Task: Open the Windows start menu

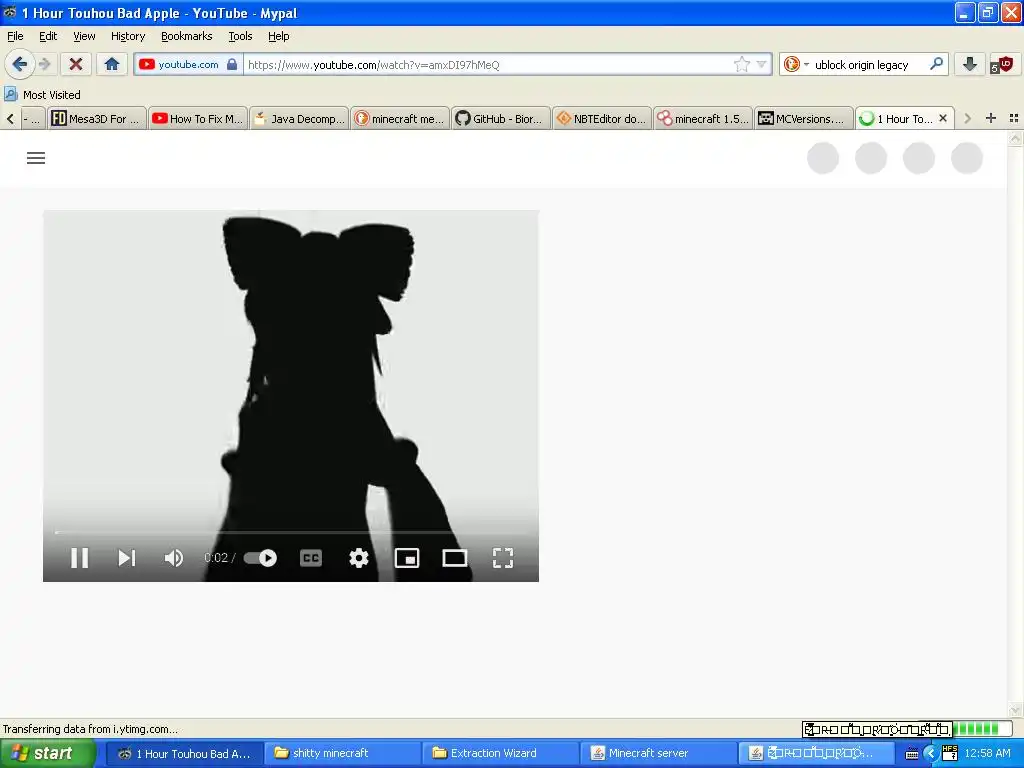Action: pos(47,753)
